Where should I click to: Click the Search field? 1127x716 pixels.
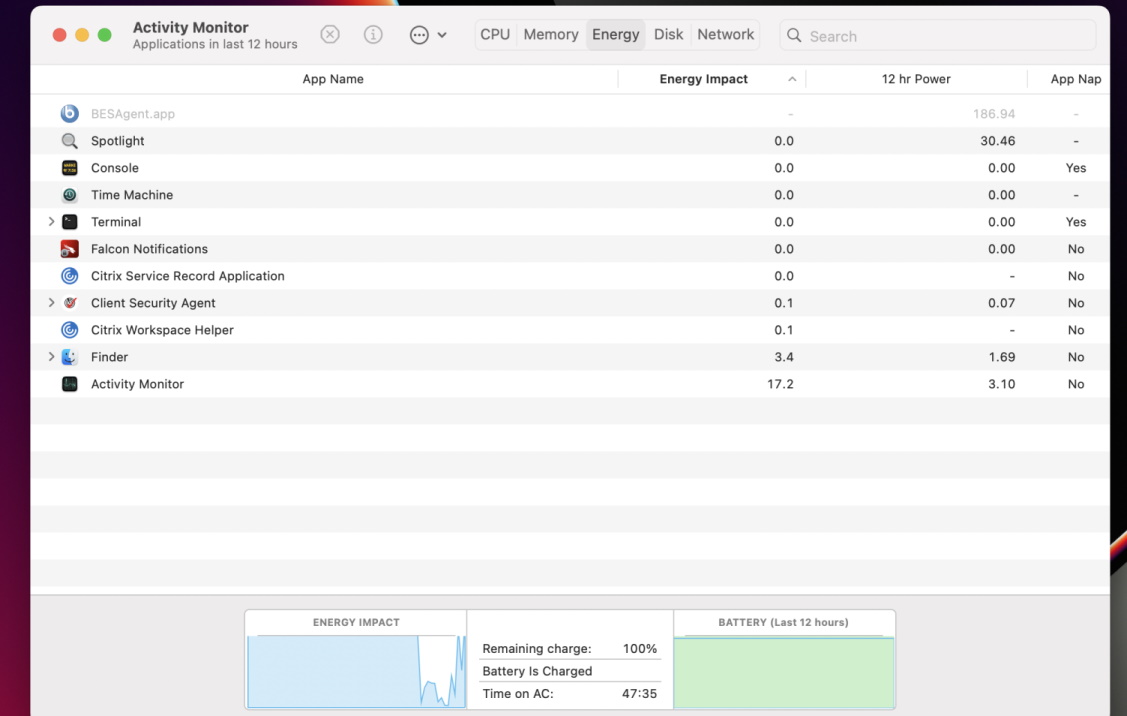937,35
